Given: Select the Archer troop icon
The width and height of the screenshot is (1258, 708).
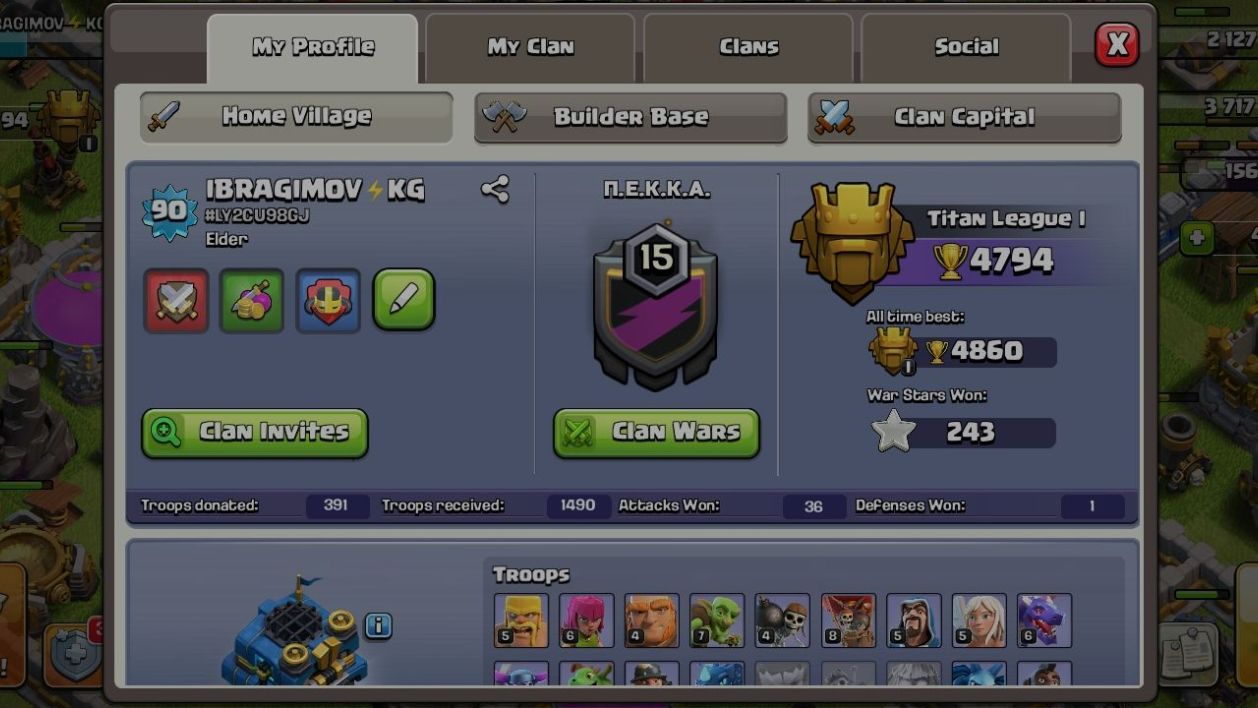Looking at the screenshot, I should 586,620.
